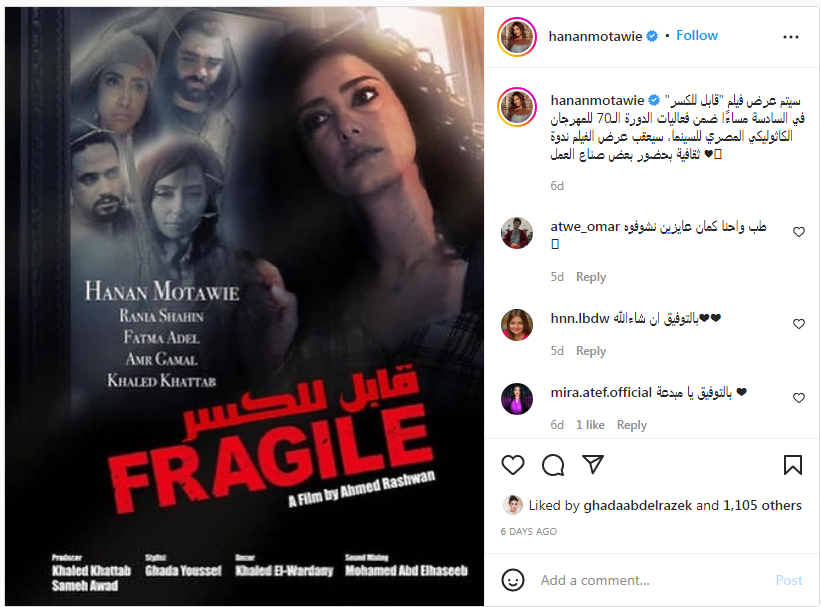Image resolution: width=821 pixels, height=607 pixels.
Task: Open comment bubble icon under post
Action: point(553,465)
